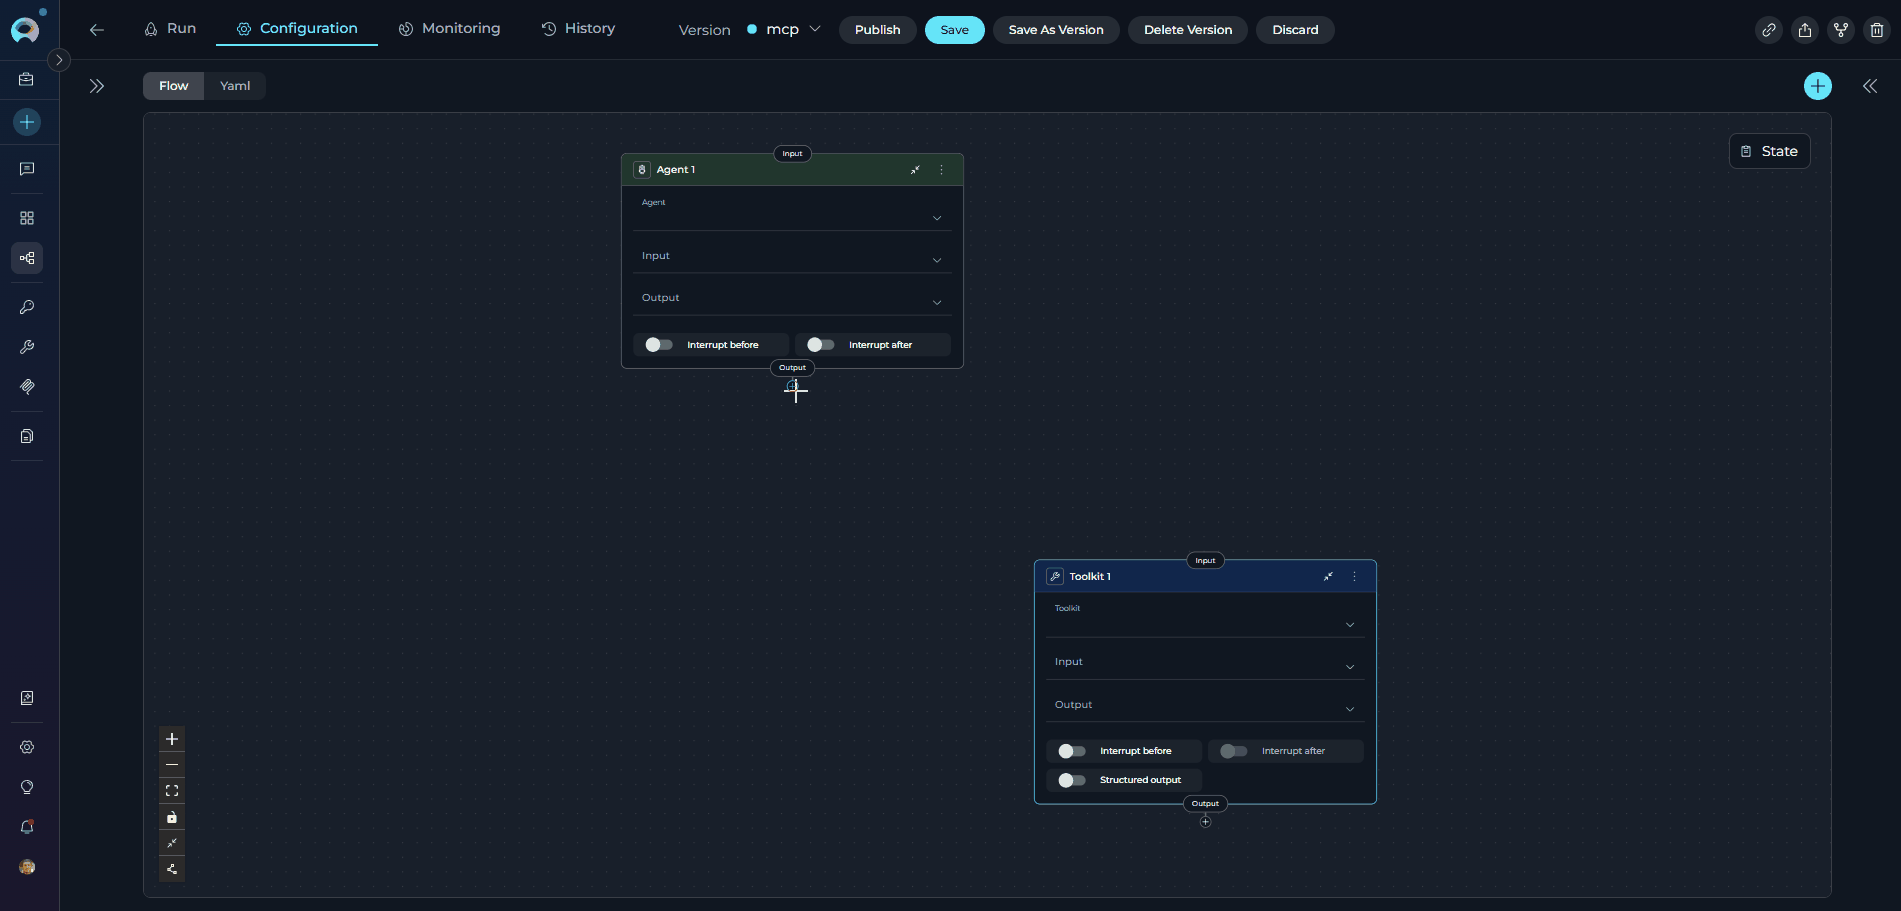The width and height of the screenshot is (1901, 911).
Task: Turn on Structured output toggle
Action: click(x=1071, y=780)
